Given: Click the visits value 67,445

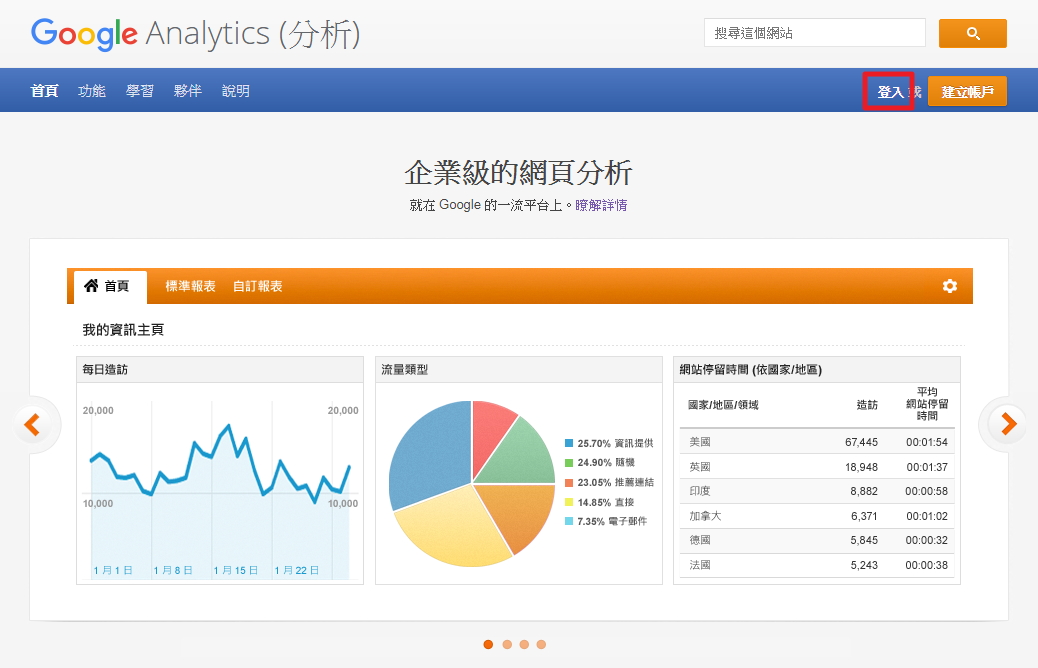Looking at the screenshot, I should (861, 442).
